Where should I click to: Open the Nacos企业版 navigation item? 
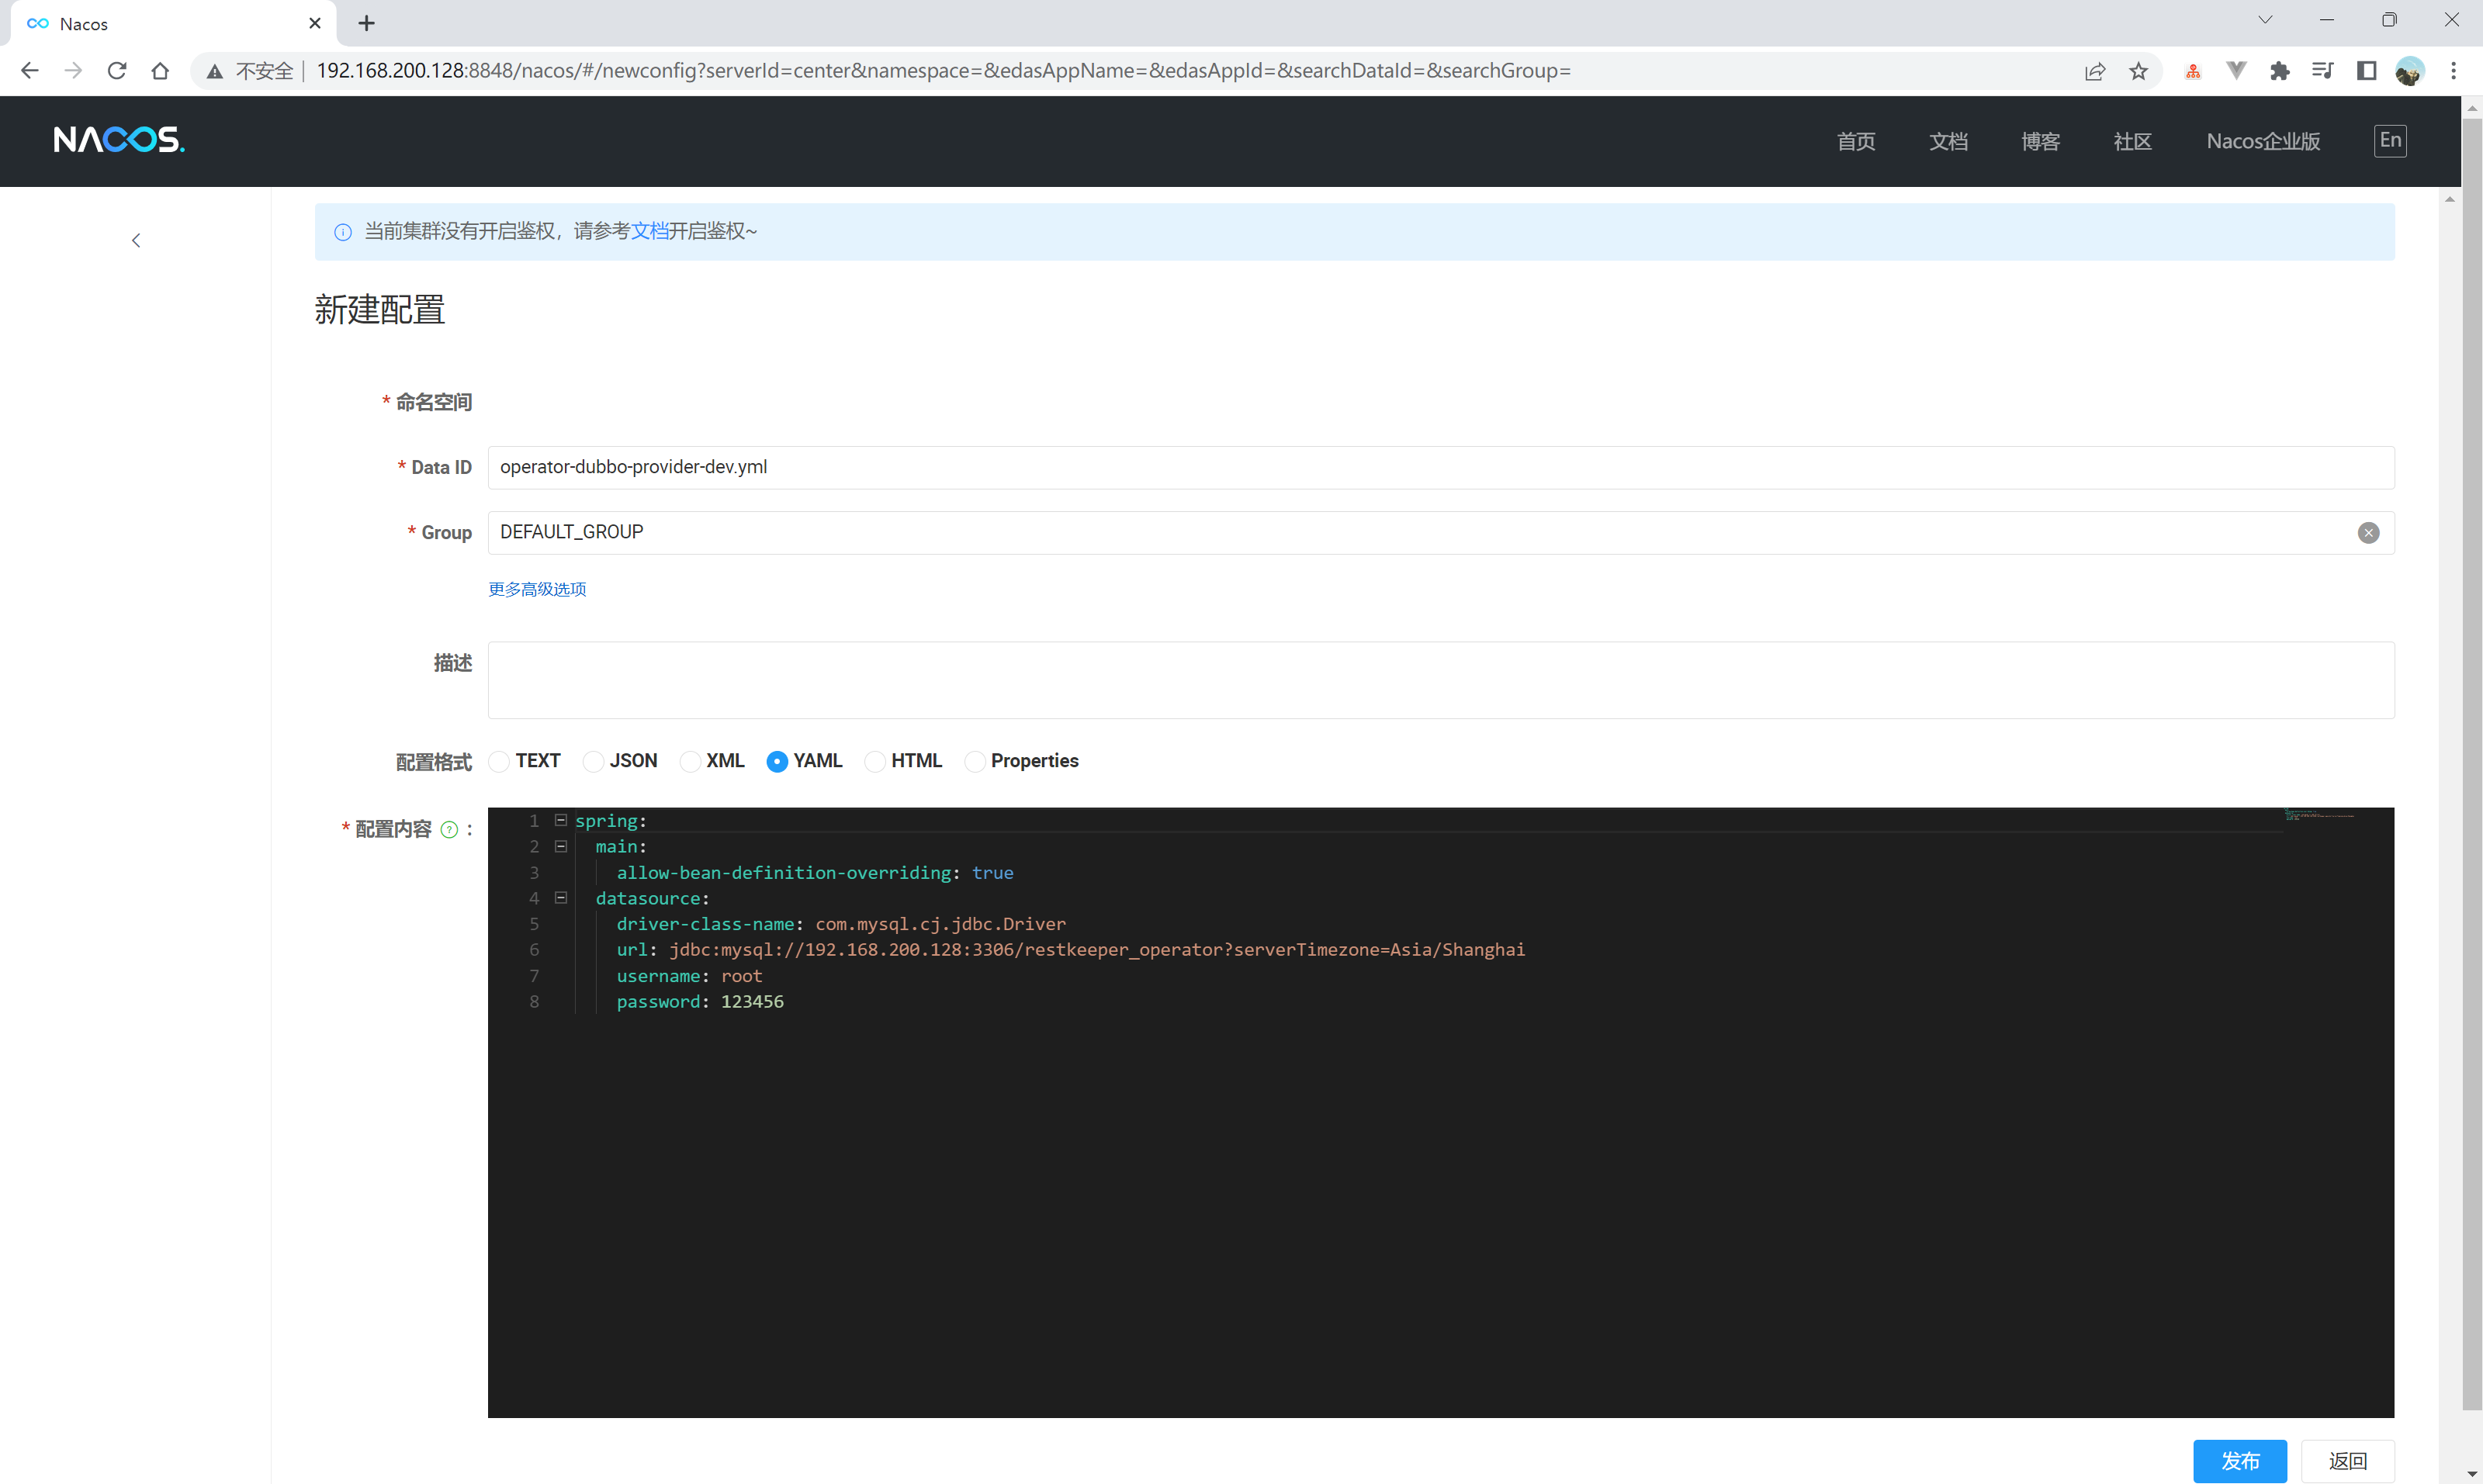tap(2262, 141)
